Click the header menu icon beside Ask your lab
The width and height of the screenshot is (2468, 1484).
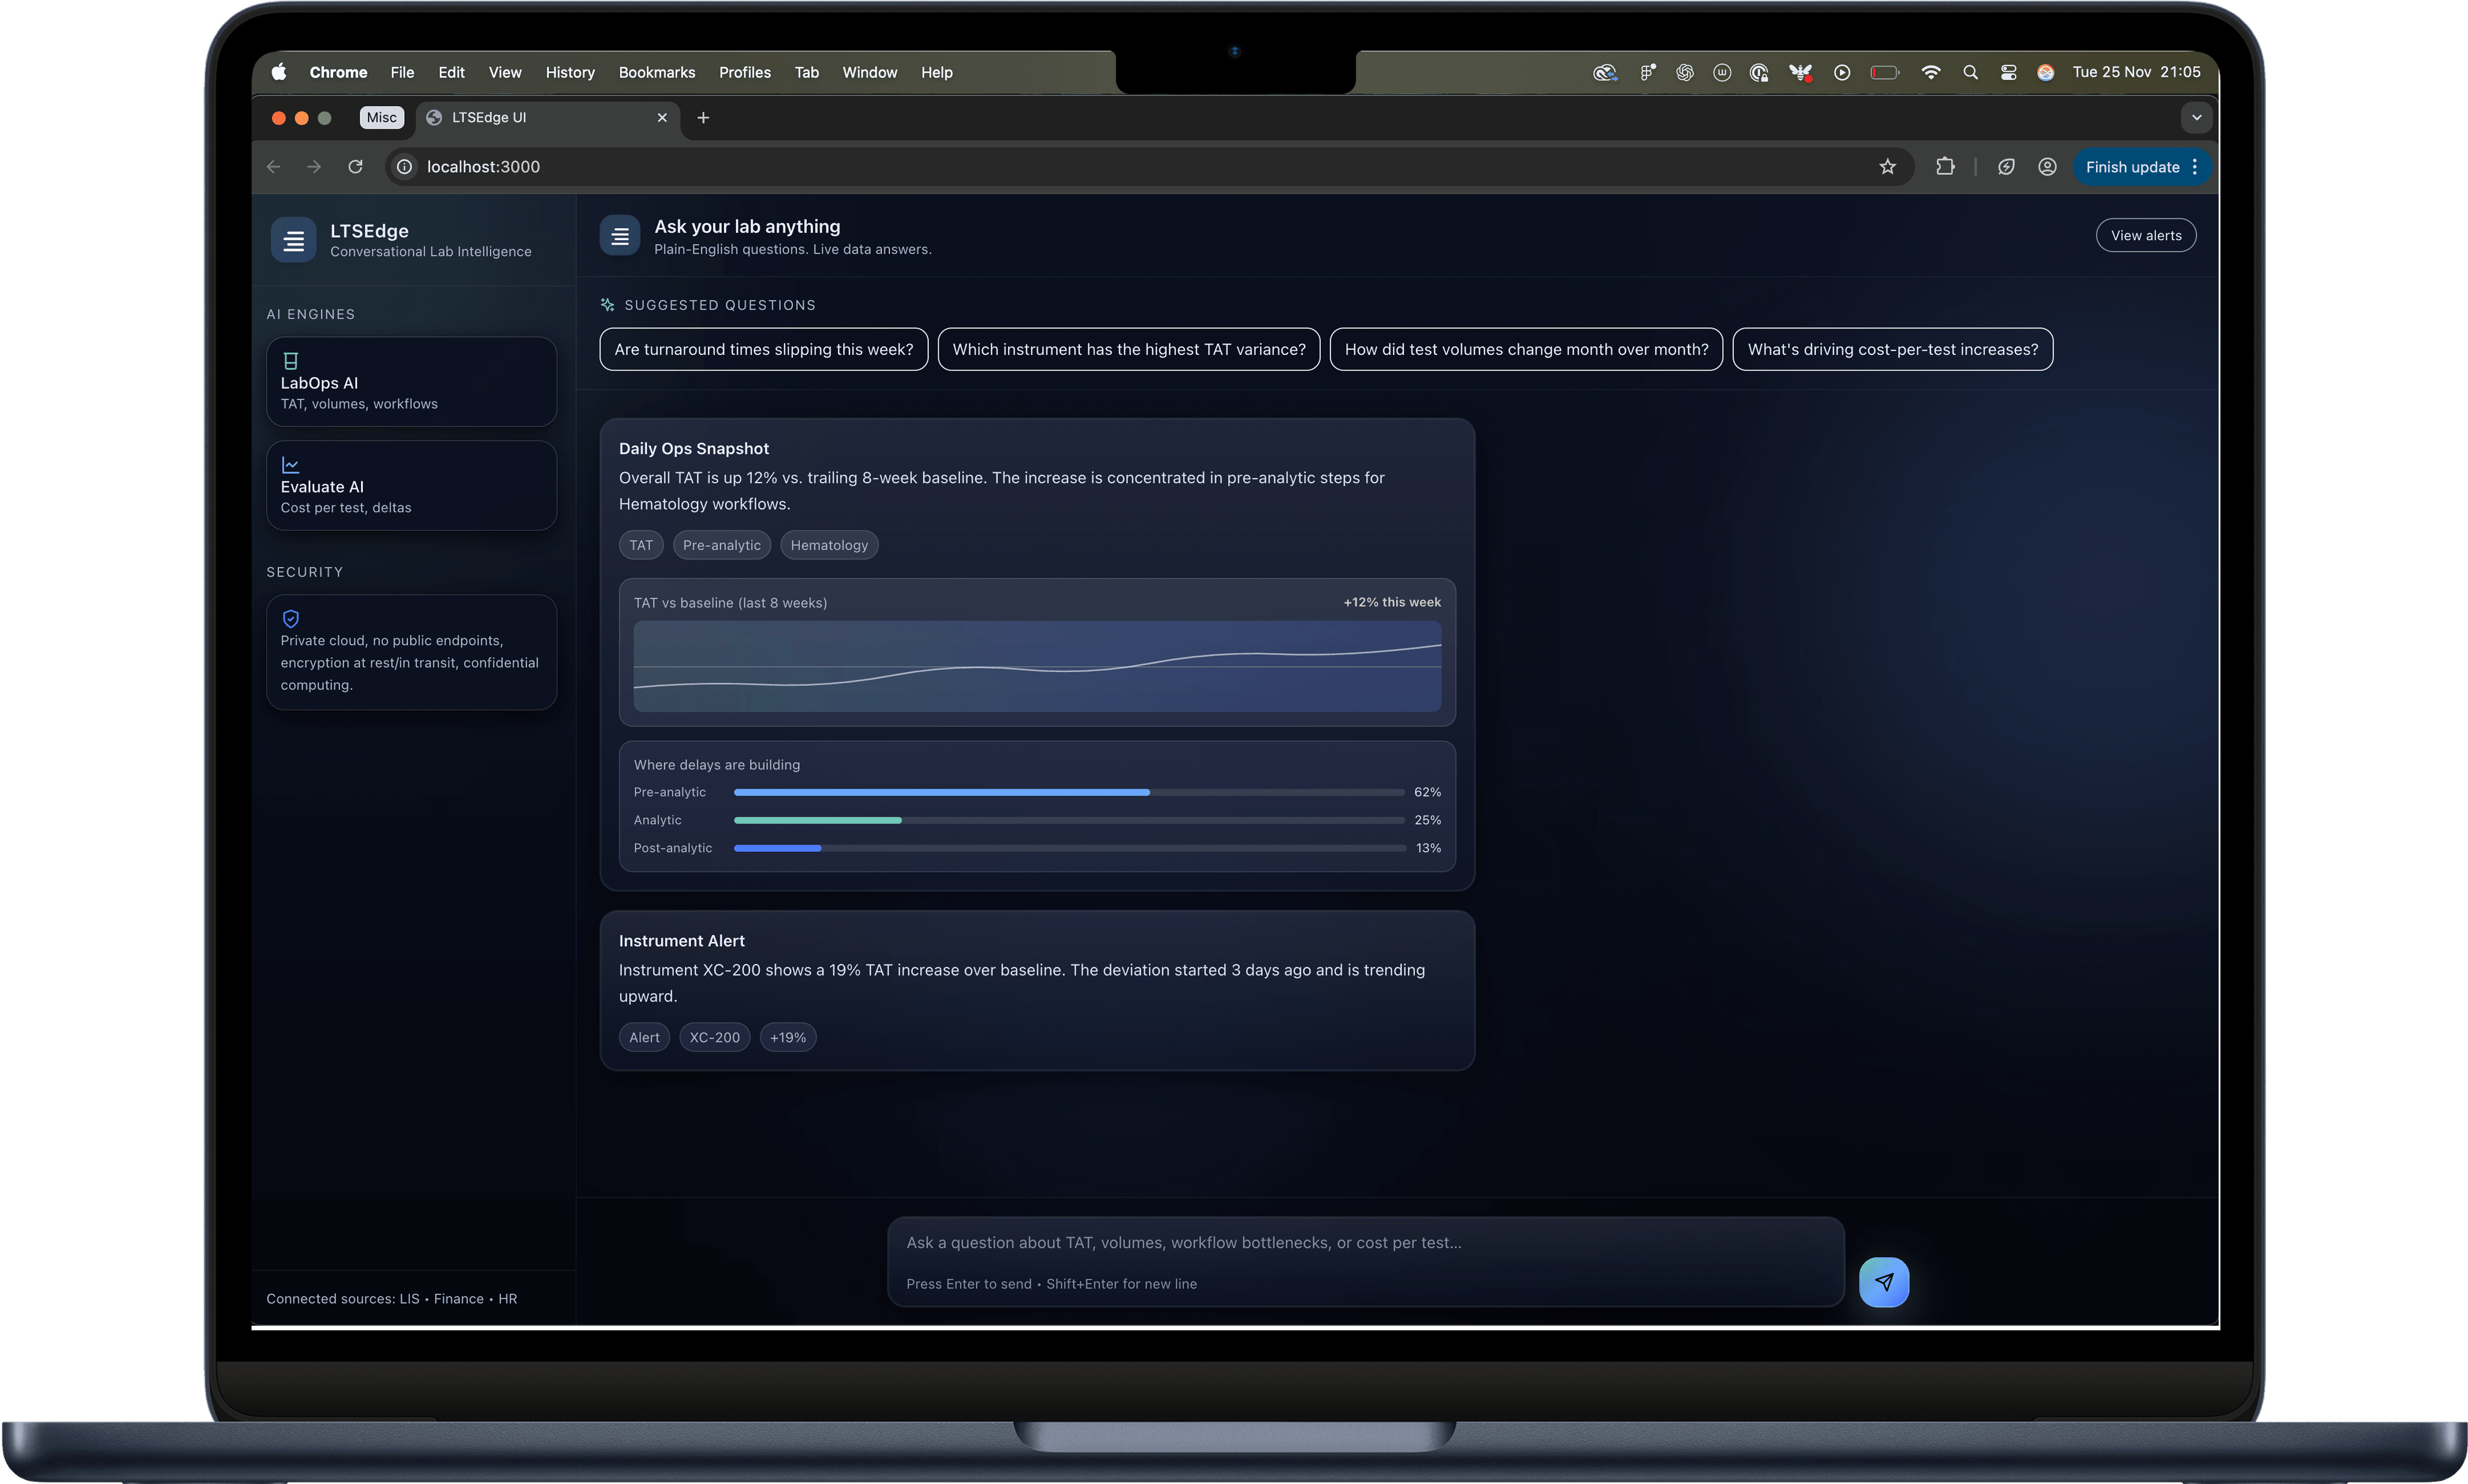[620, 236]
